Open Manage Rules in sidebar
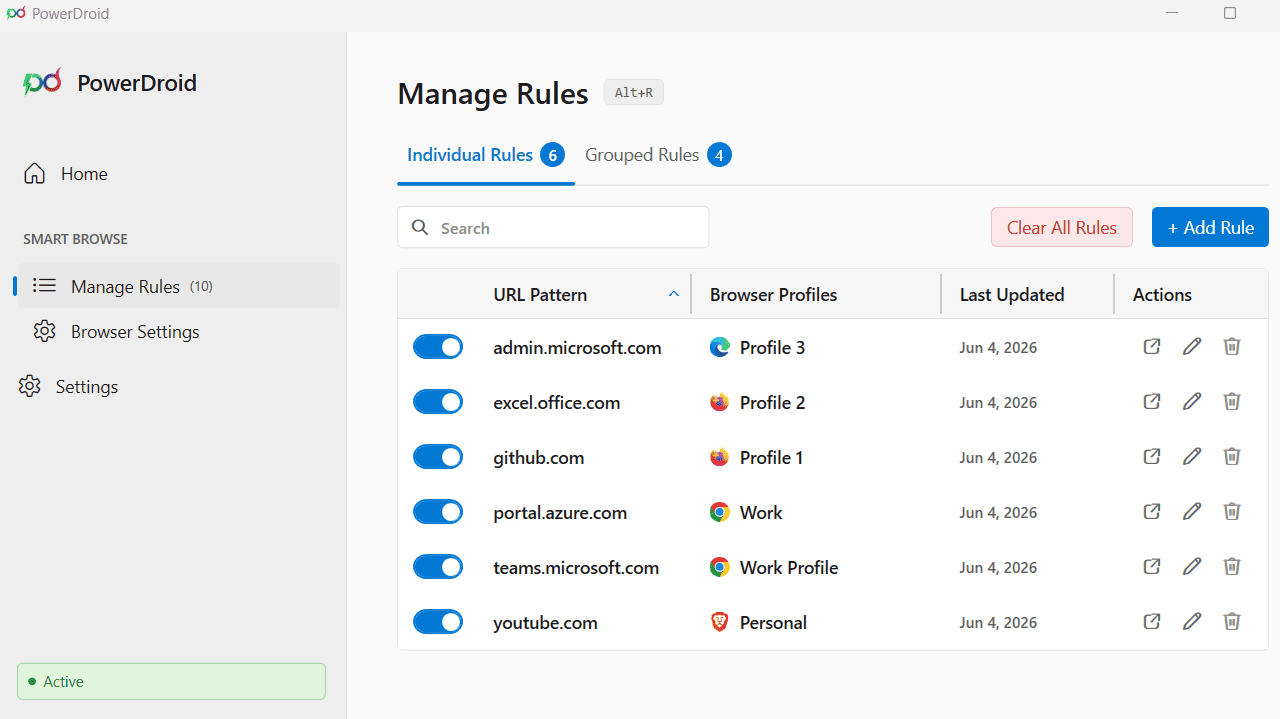The image size is (1280, 719). (179, 286)
